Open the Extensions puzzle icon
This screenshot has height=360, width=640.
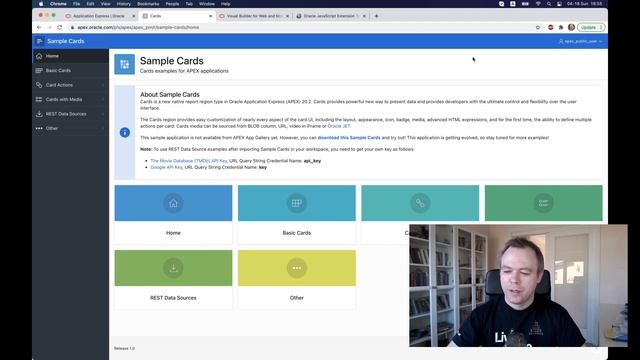pyautogui.click(x=561, y=27)
